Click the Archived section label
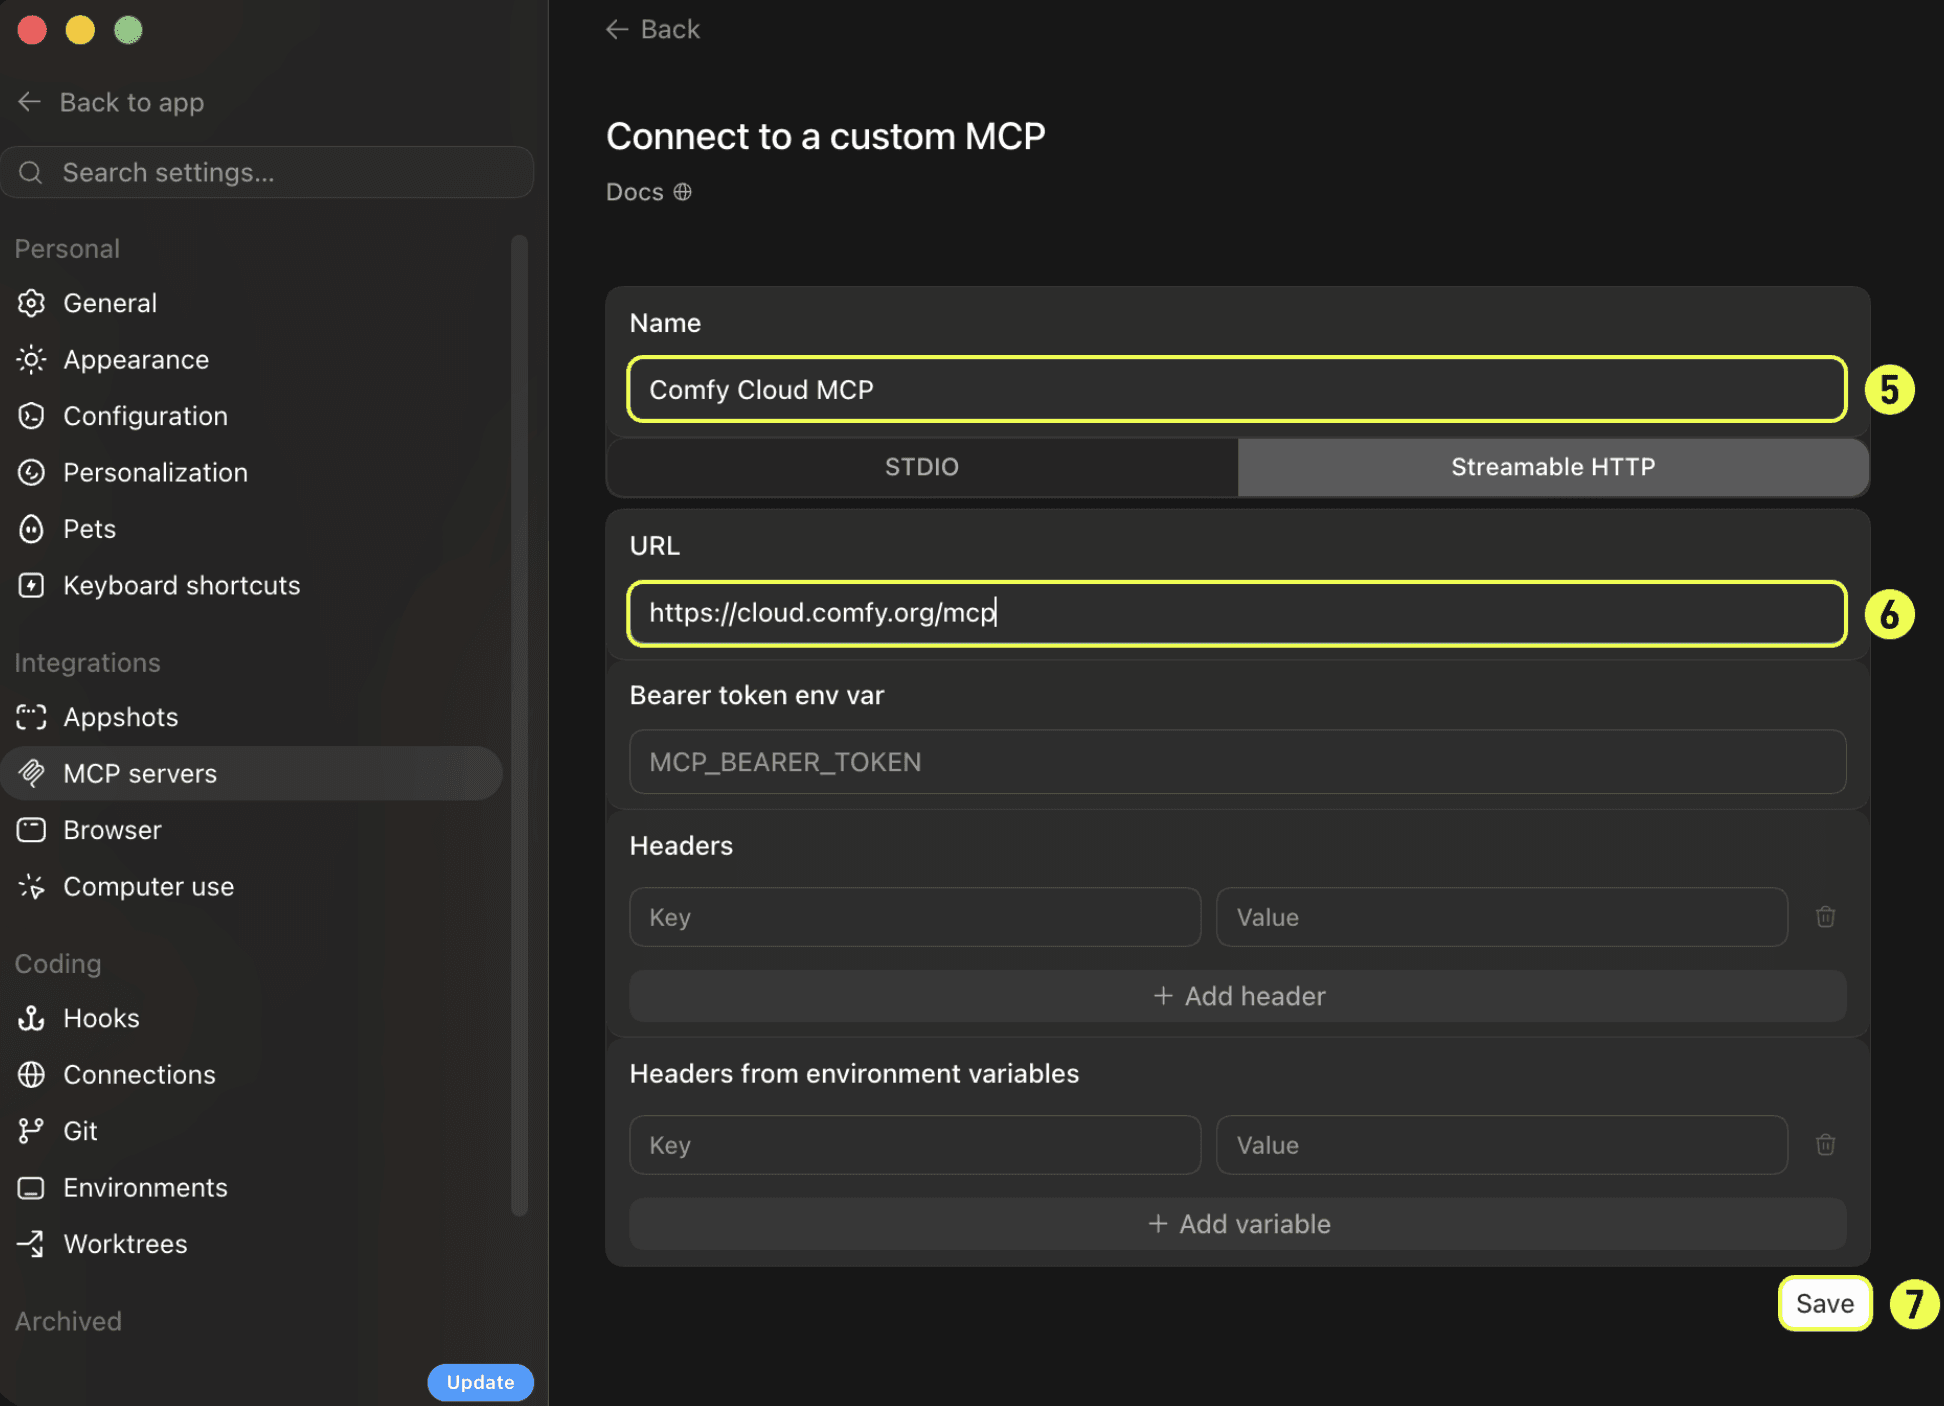1944x1406 pixels. coord(68,1321)
